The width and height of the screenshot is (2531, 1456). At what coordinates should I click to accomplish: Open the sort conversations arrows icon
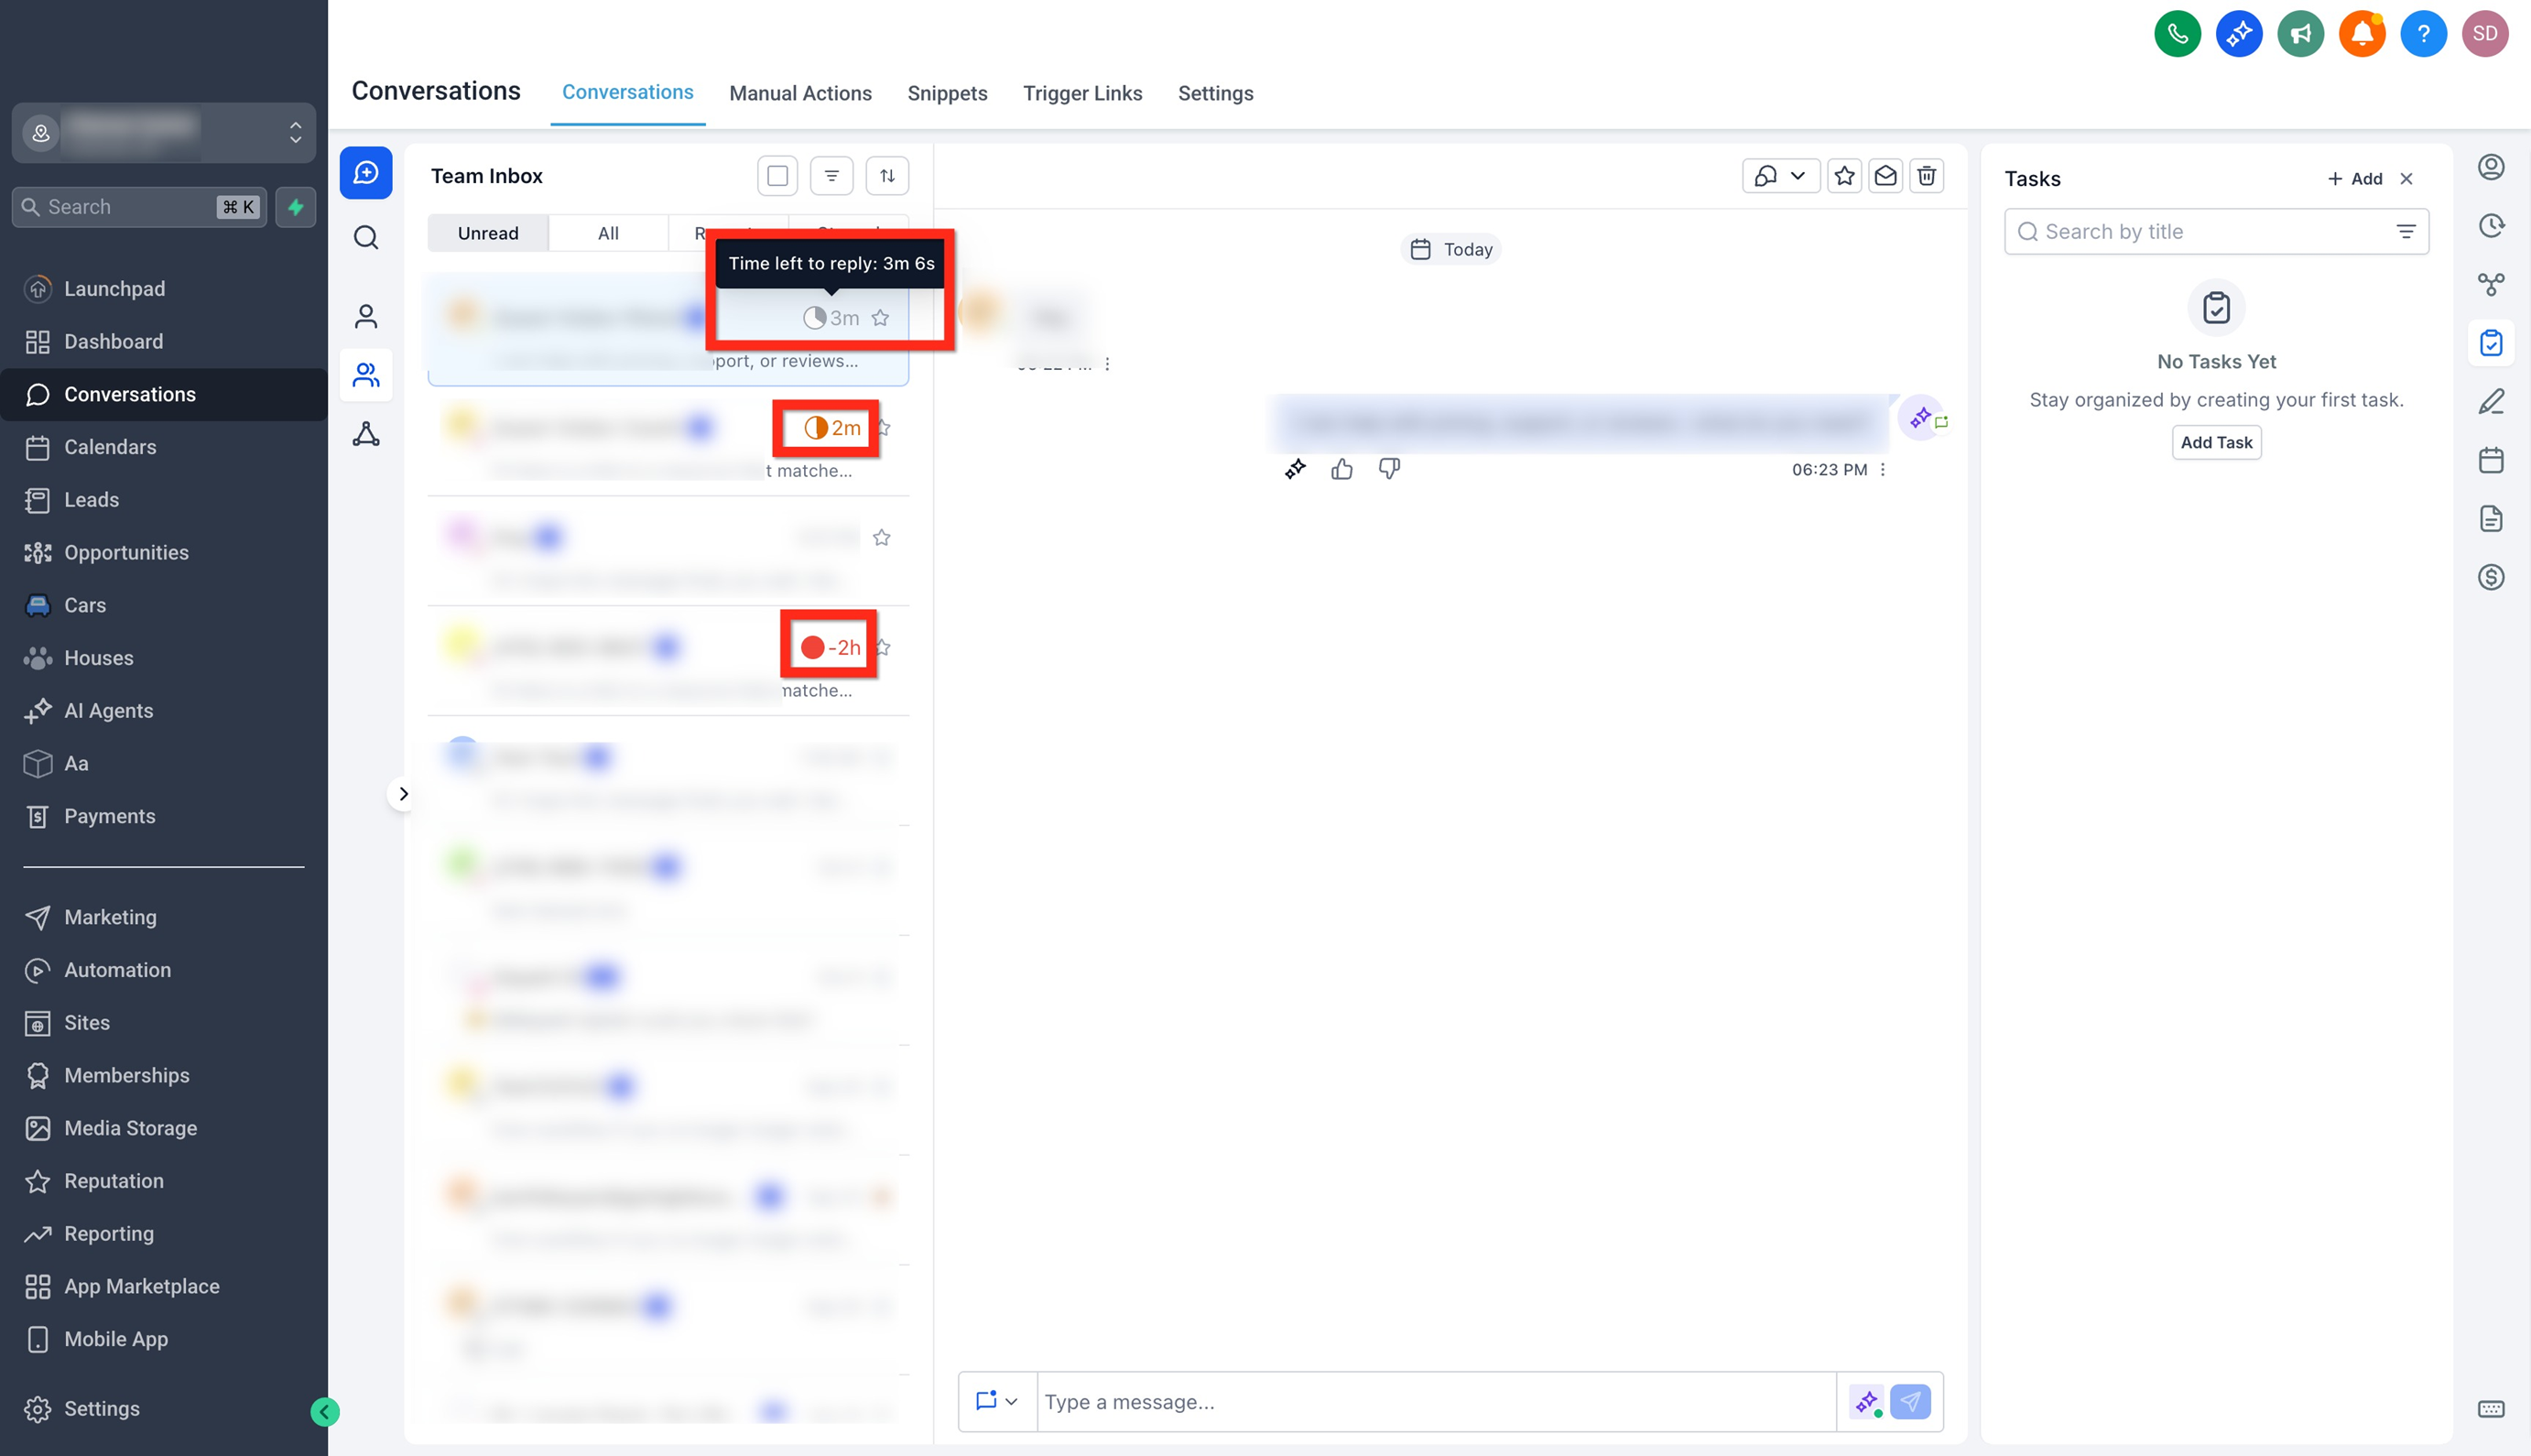click(887, 176)
